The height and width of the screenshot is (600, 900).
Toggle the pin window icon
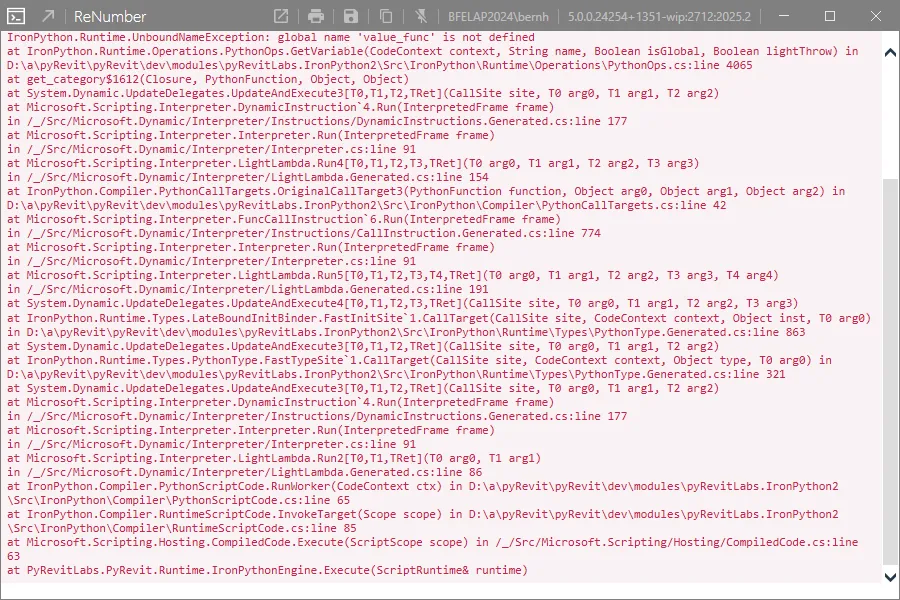[421, 16]
